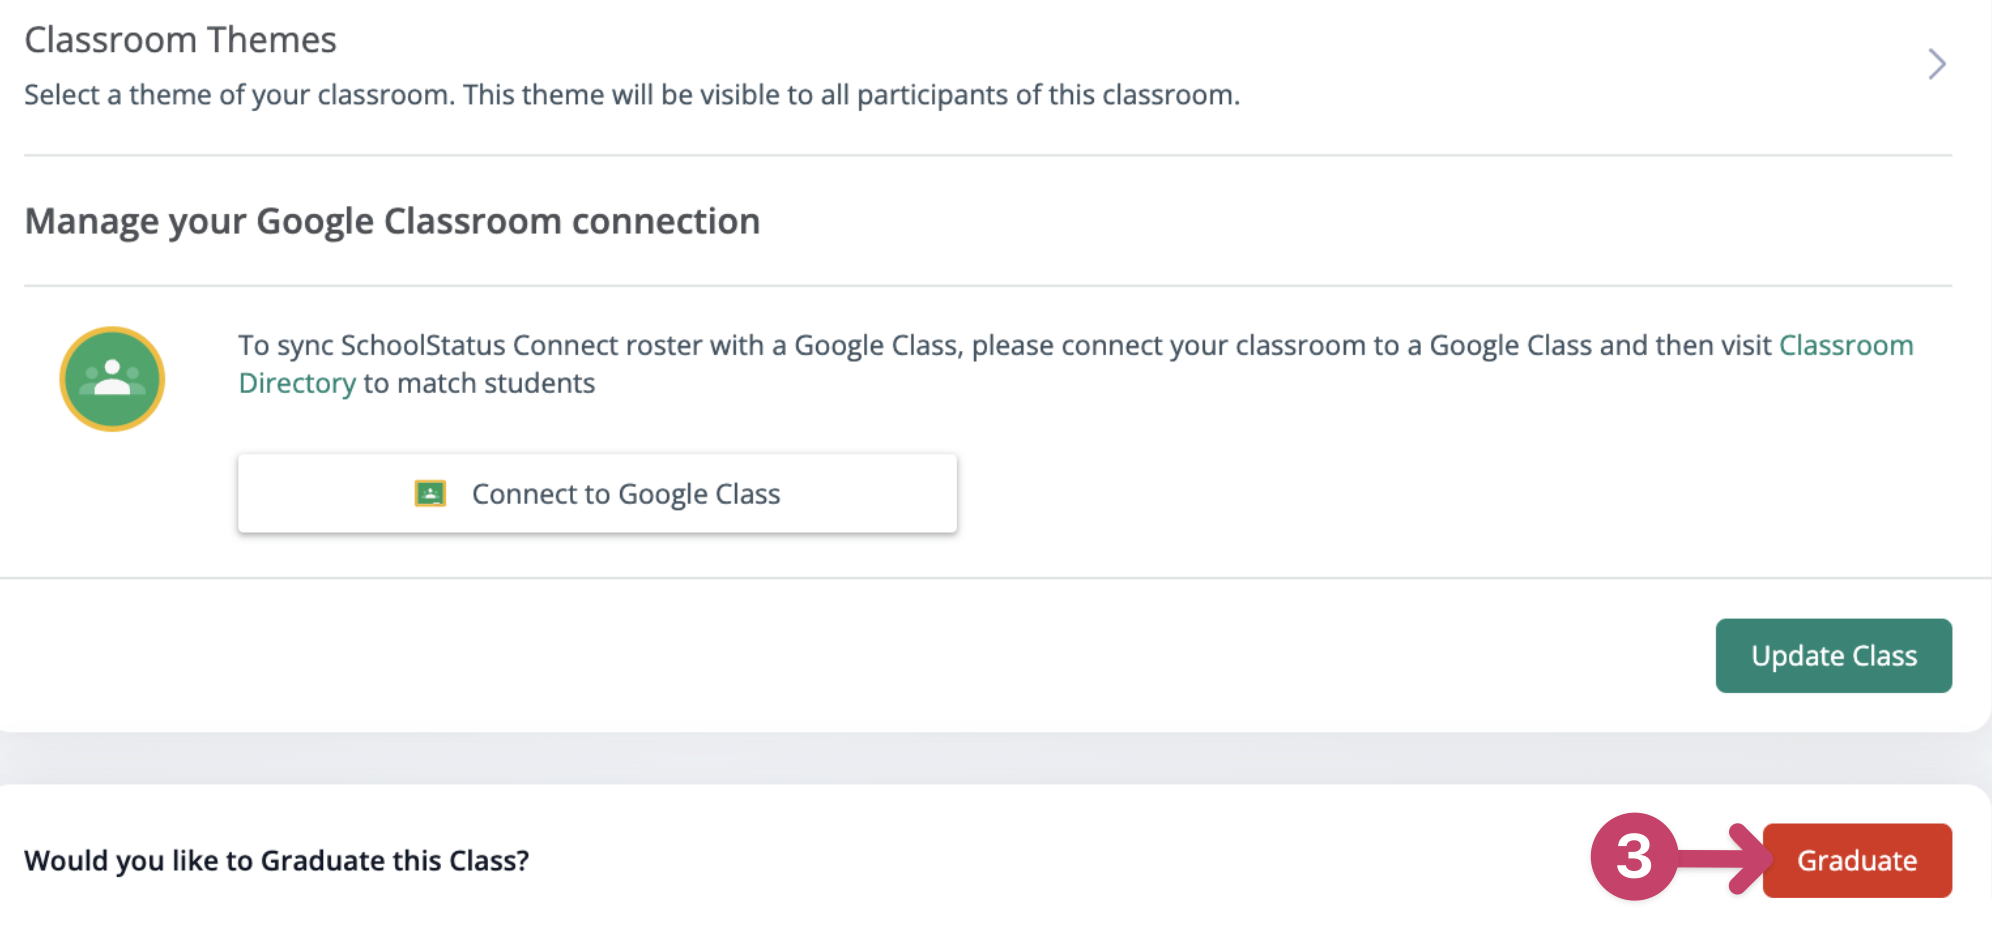Open the green 'Directory' link text
This screenshot has width=1992, height=934.
click(x=297, y=383)
